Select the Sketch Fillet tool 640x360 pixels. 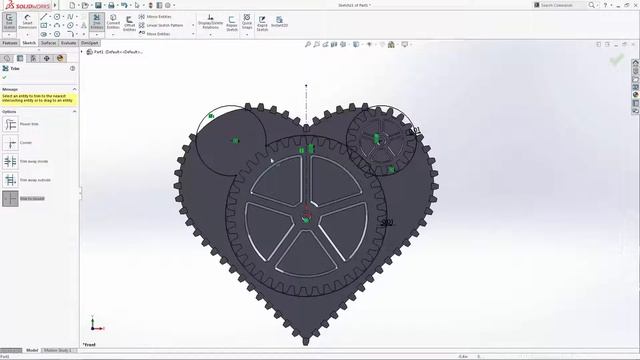click(70, 34)
